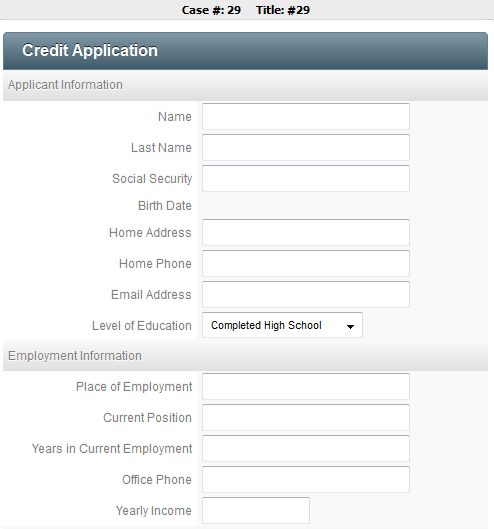
Task: Click the Current Position text box
Action: coord(306,417)
